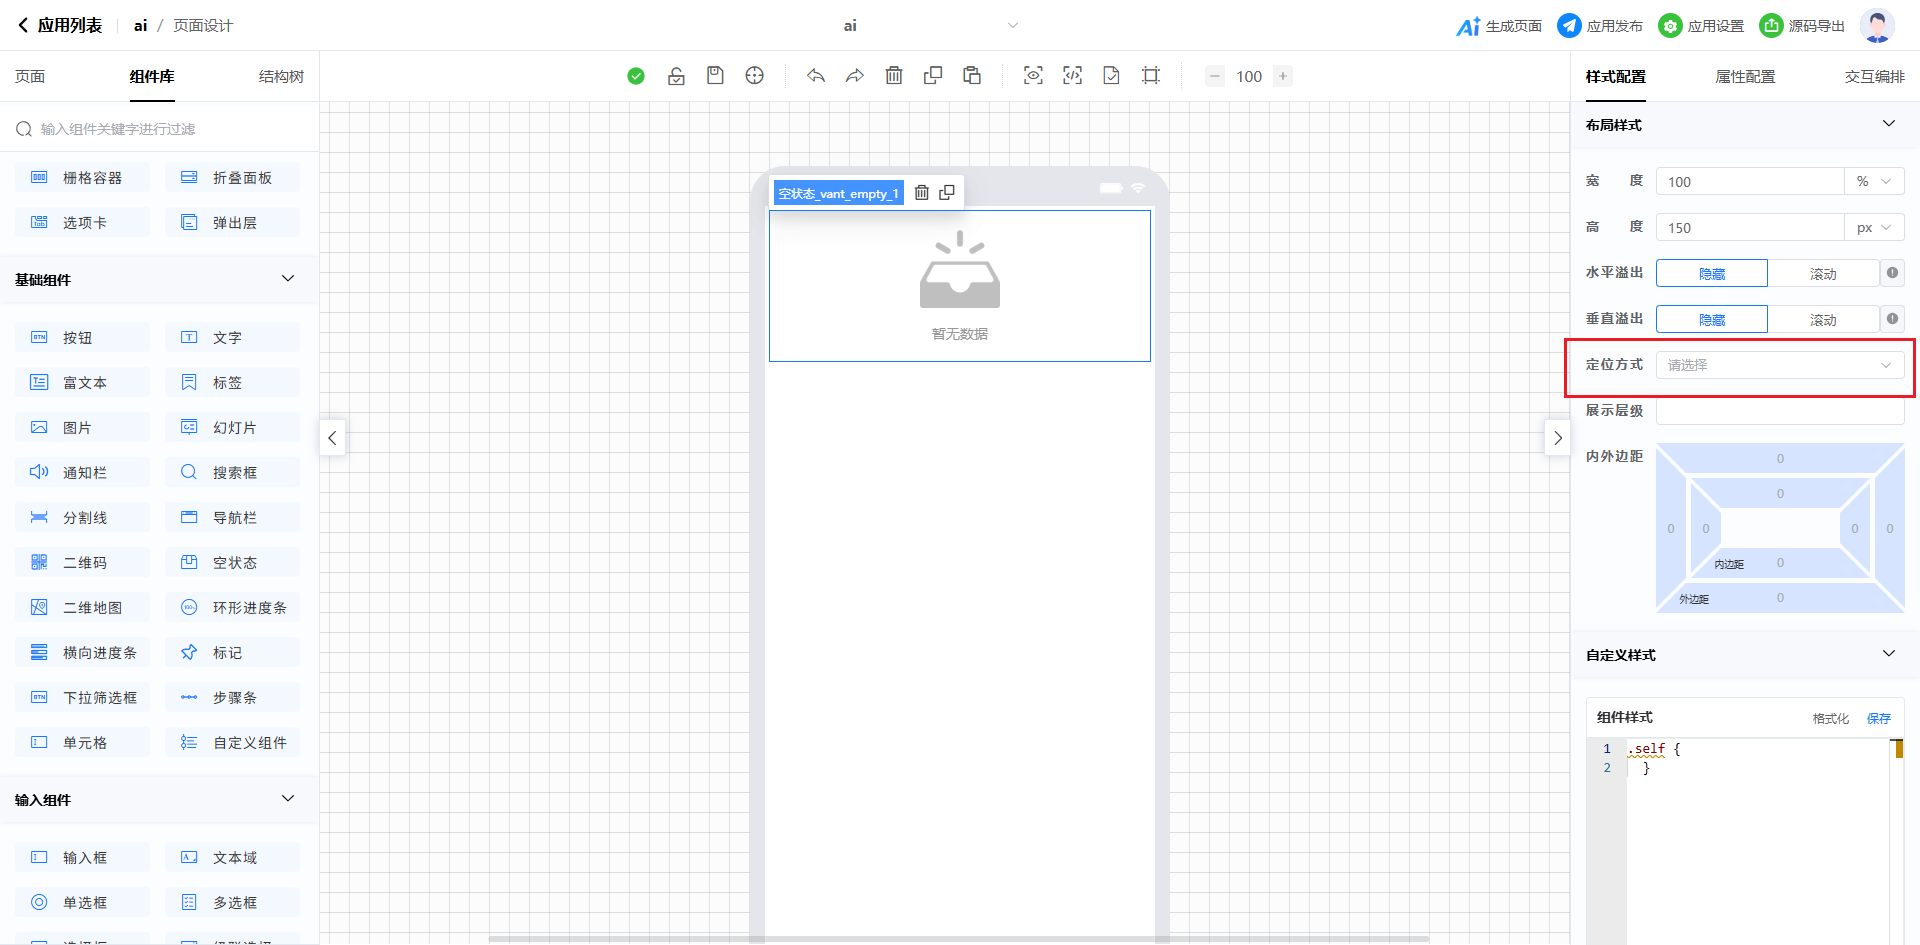Image resolution: width=1920 pixels, height=945 pixels.
Task: Click the 生成页面 AI button
Action: coord(1499,26)
